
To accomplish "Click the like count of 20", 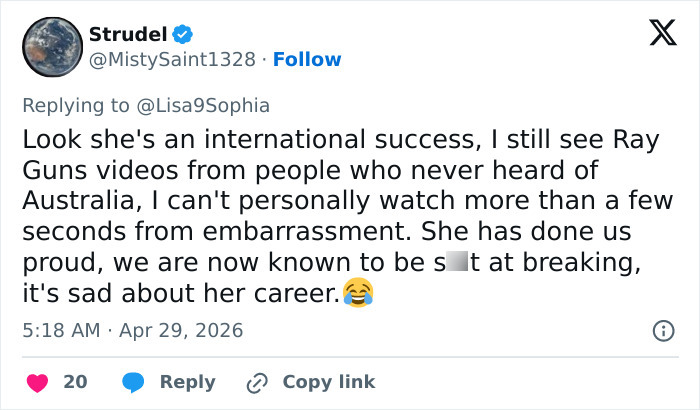I will 75,382.
